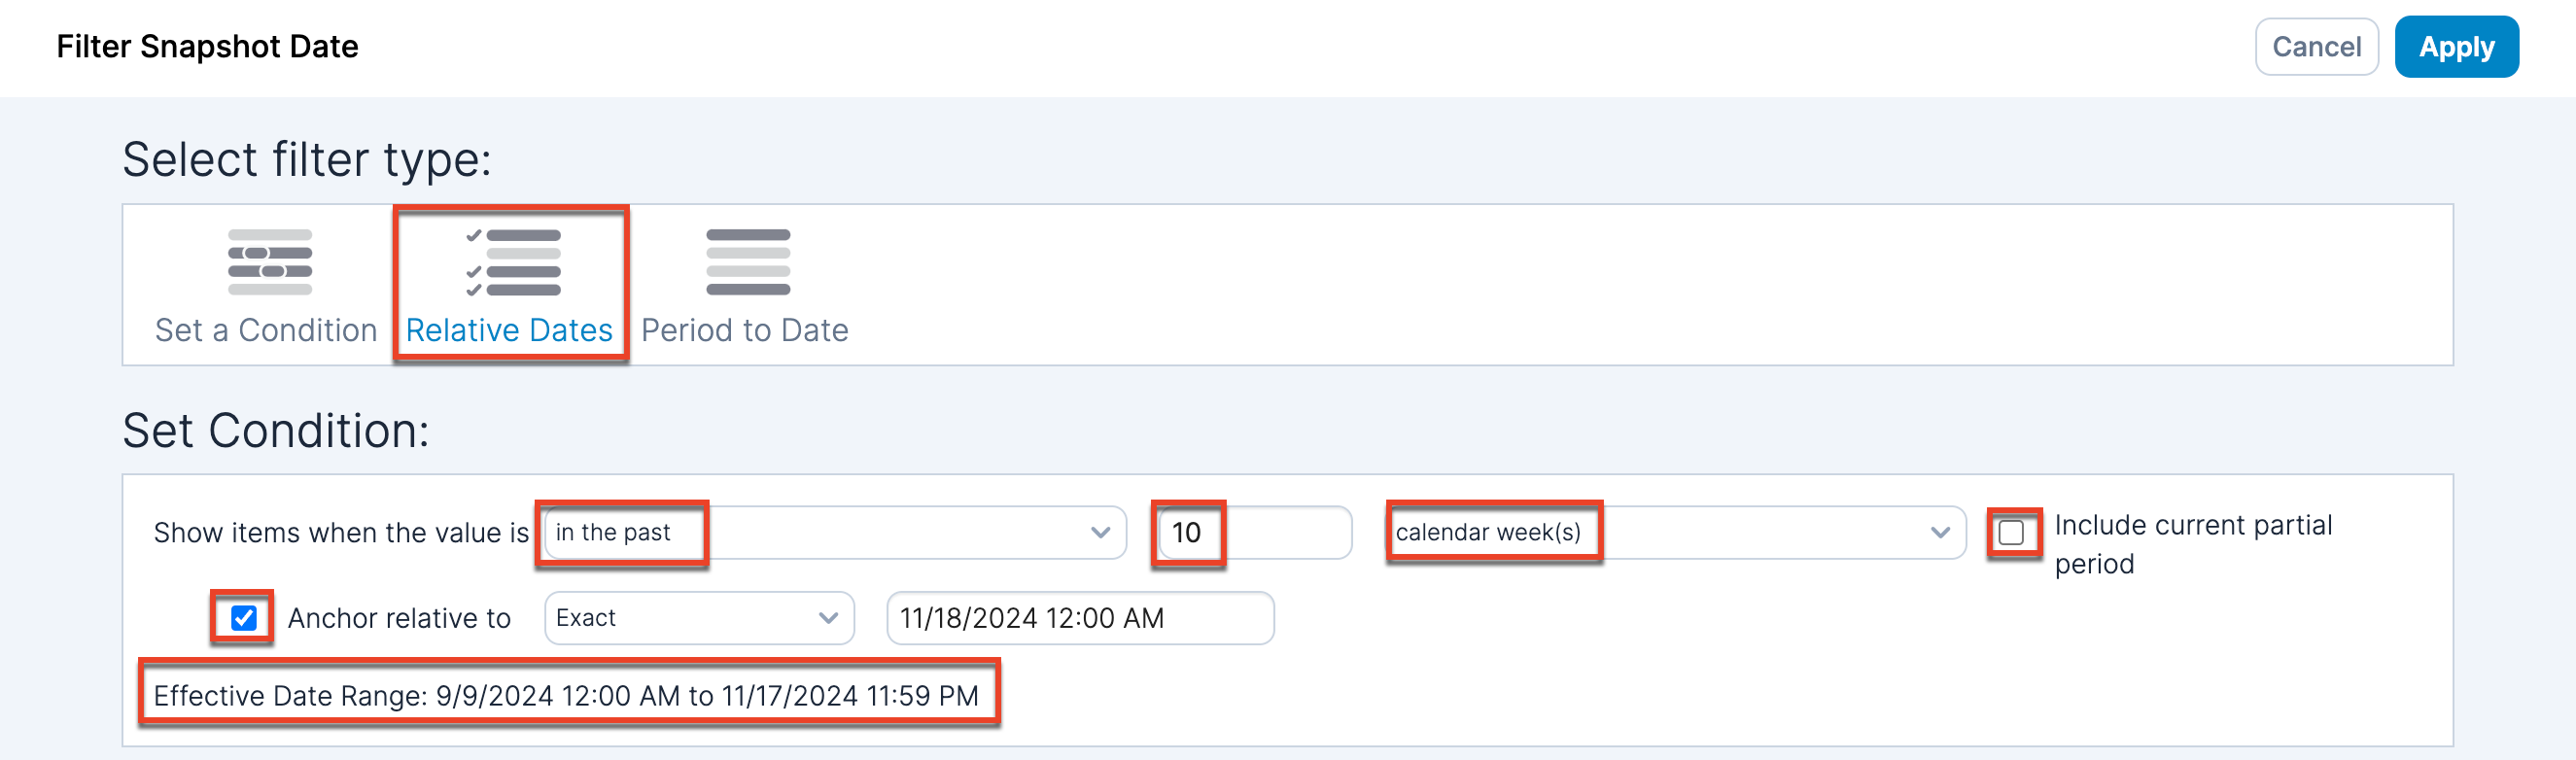
Task: Click the Effective Date Range text
Action: [566, 695]
